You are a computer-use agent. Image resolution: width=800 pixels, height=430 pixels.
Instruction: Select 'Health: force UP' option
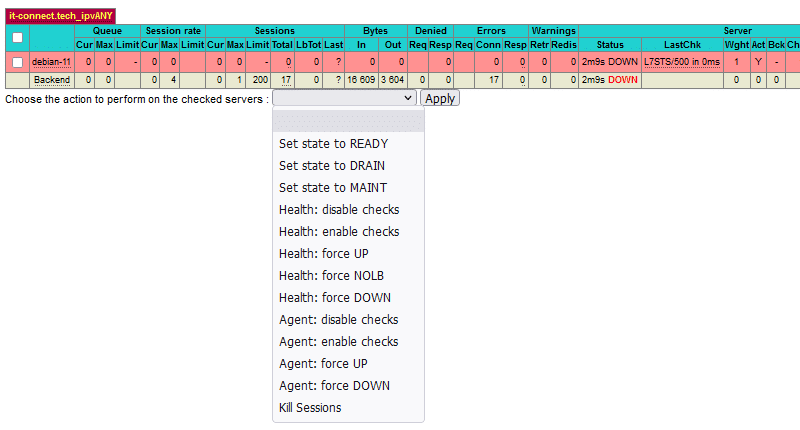click(x=325, y=254)
